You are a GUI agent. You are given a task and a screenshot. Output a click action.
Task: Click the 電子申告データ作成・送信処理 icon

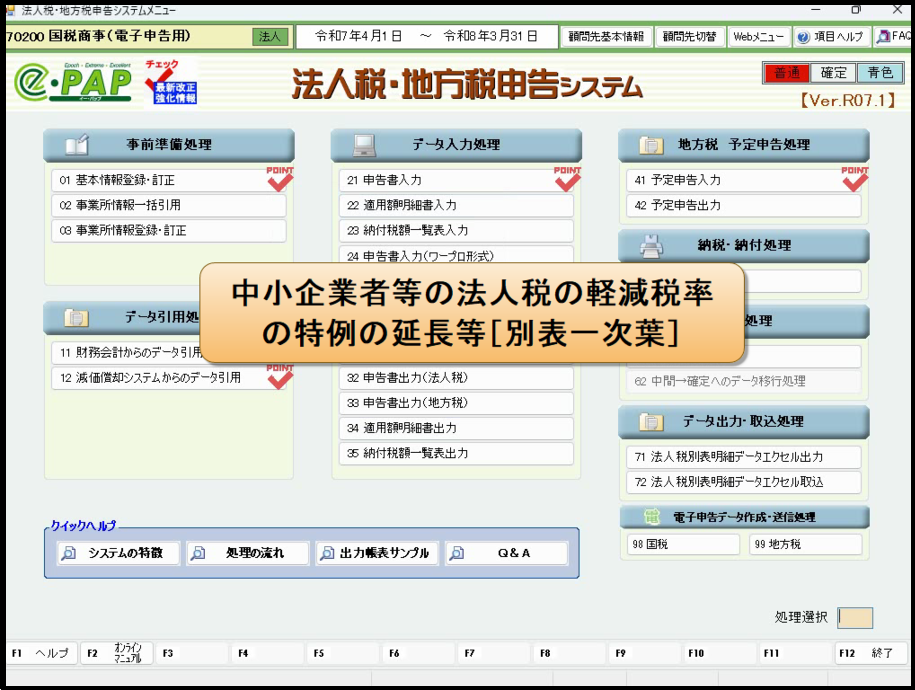tap(651, 517)
